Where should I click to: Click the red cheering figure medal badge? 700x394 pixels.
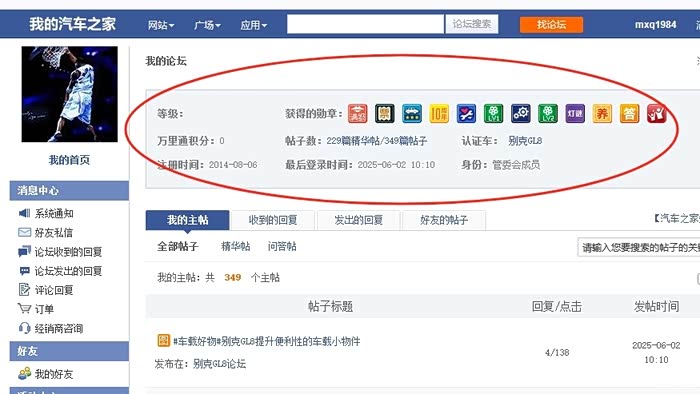pos(657,114)
